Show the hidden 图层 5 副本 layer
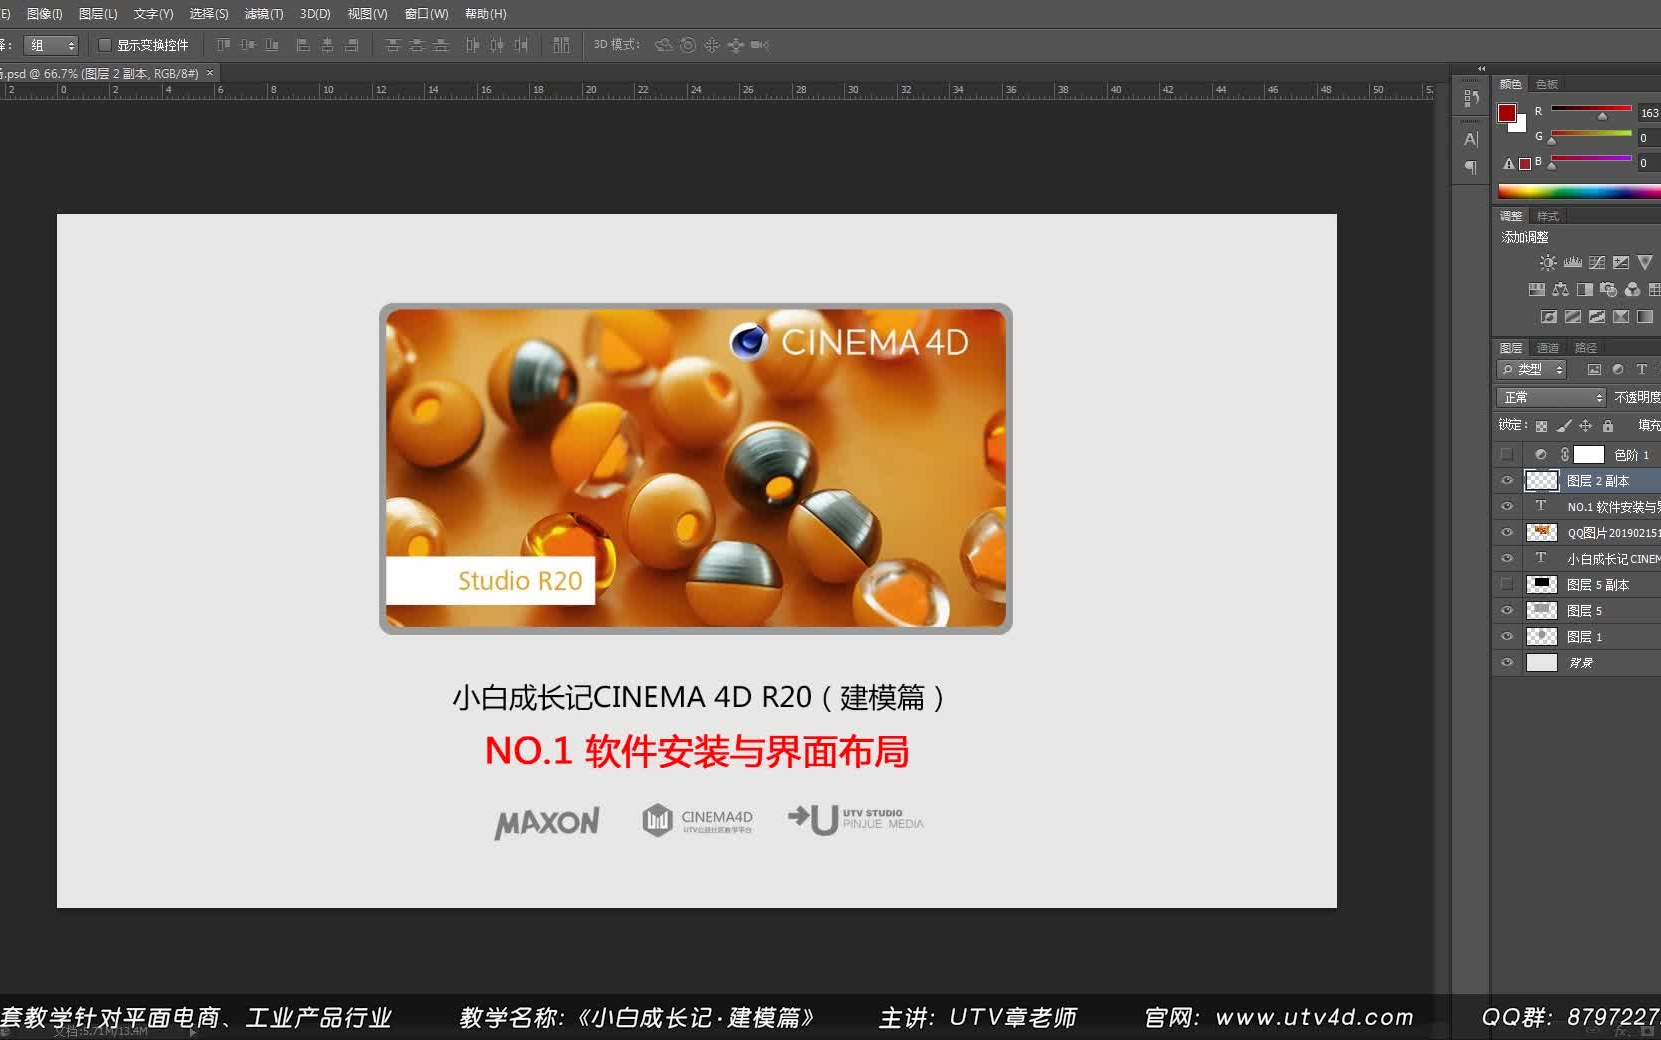Image resolution: width=1661 pixels, height=1040 pixels. click(x=1507, y=585)
